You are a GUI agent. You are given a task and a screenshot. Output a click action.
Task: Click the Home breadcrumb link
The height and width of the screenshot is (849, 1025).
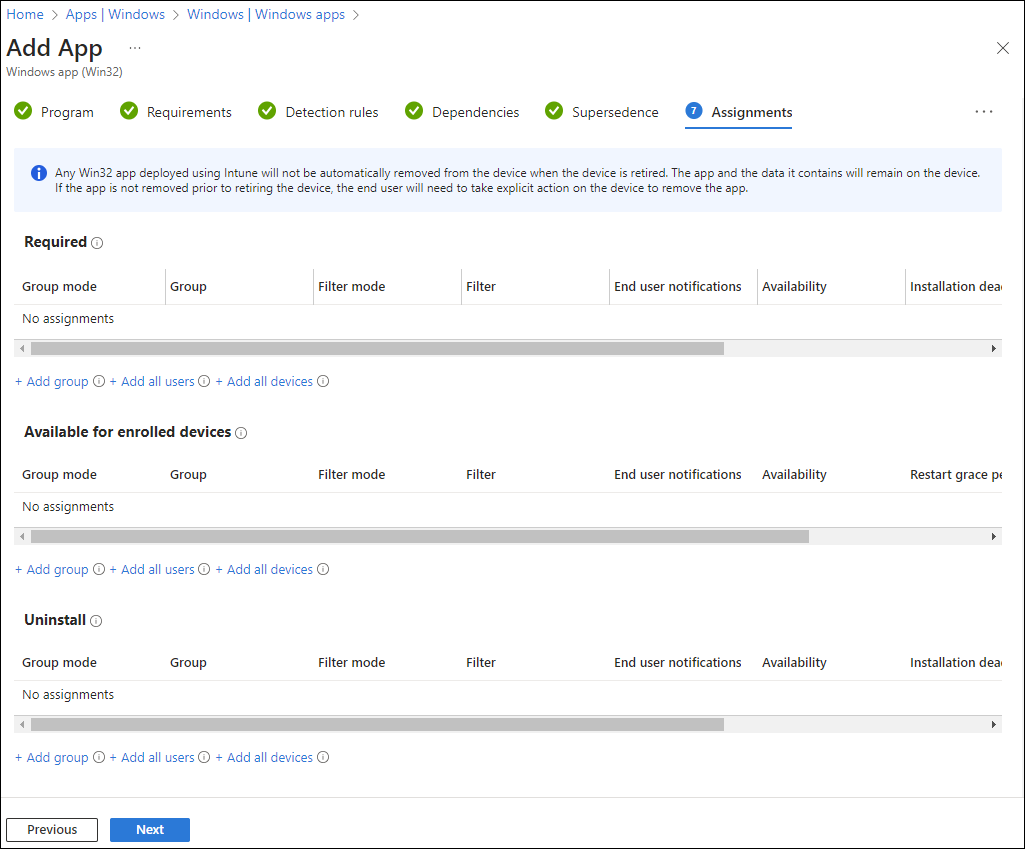(25, 14)
